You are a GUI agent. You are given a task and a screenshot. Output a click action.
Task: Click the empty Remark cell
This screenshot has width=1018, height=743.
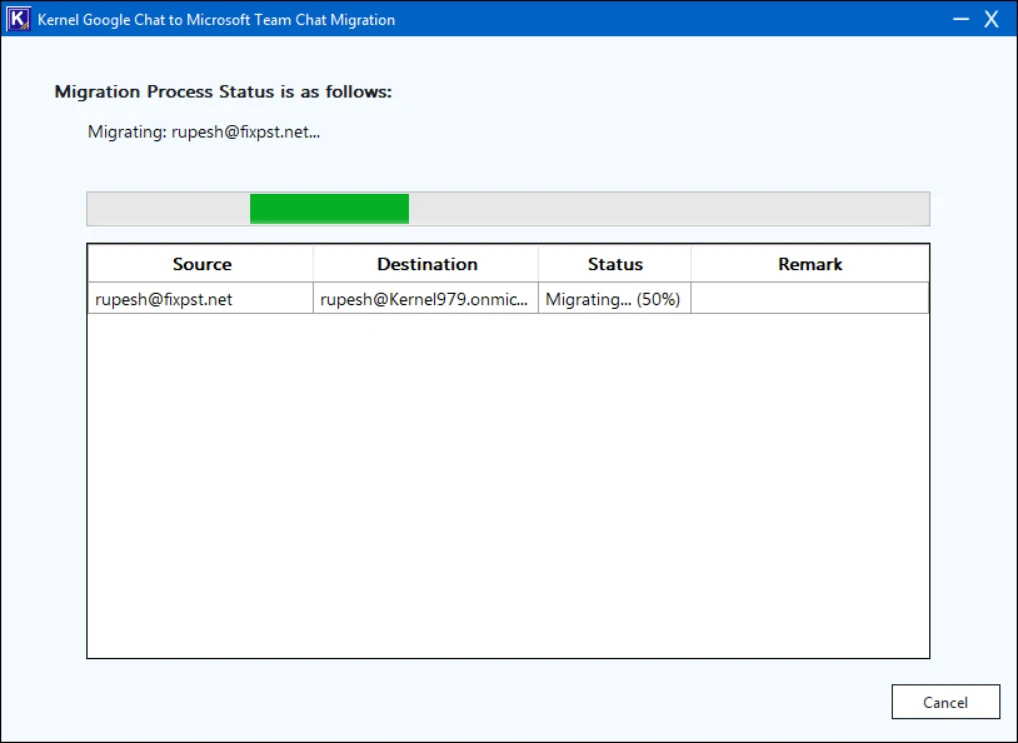tap(810, 299)
